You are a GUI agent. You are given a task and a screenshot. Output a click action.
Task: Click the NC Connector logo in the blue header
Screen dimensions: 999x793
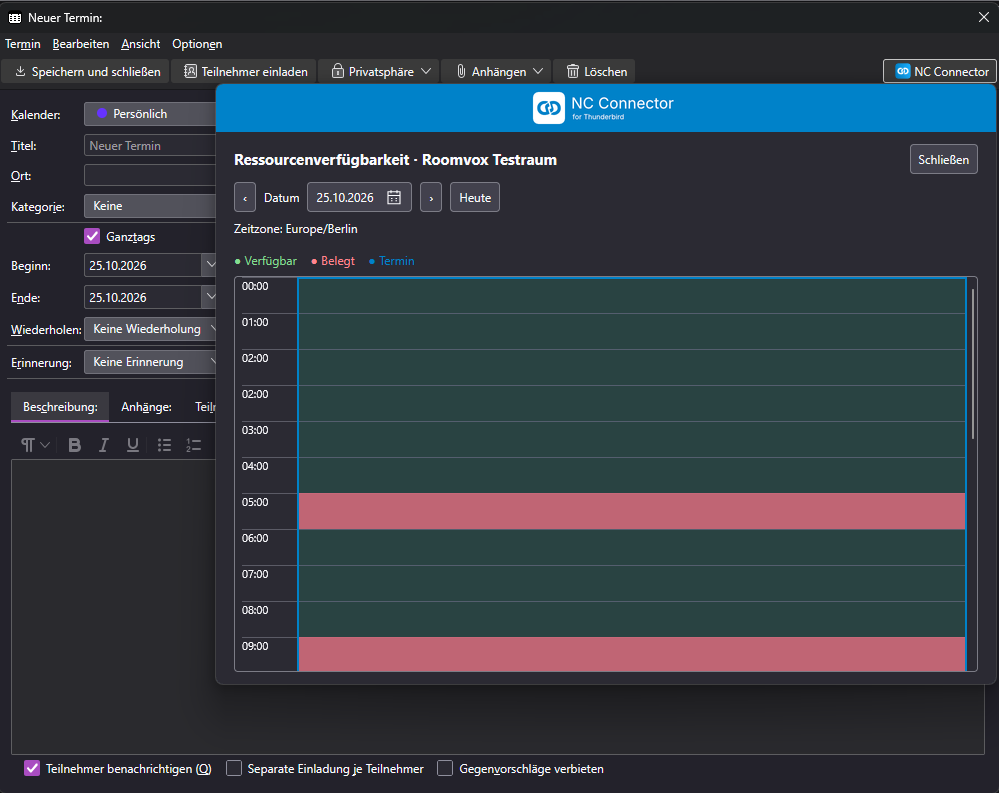click(x=549, y=108)
